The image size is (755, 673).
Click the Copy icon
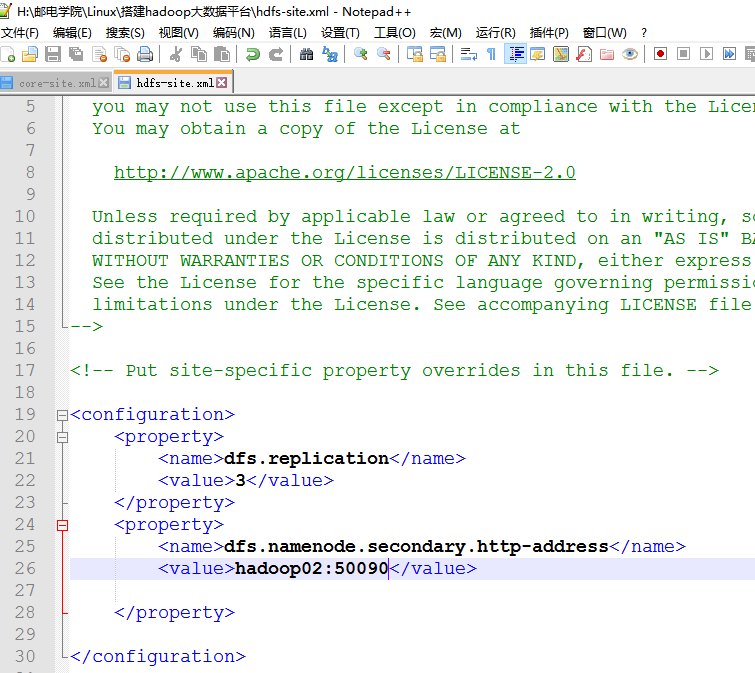[199, 54]
